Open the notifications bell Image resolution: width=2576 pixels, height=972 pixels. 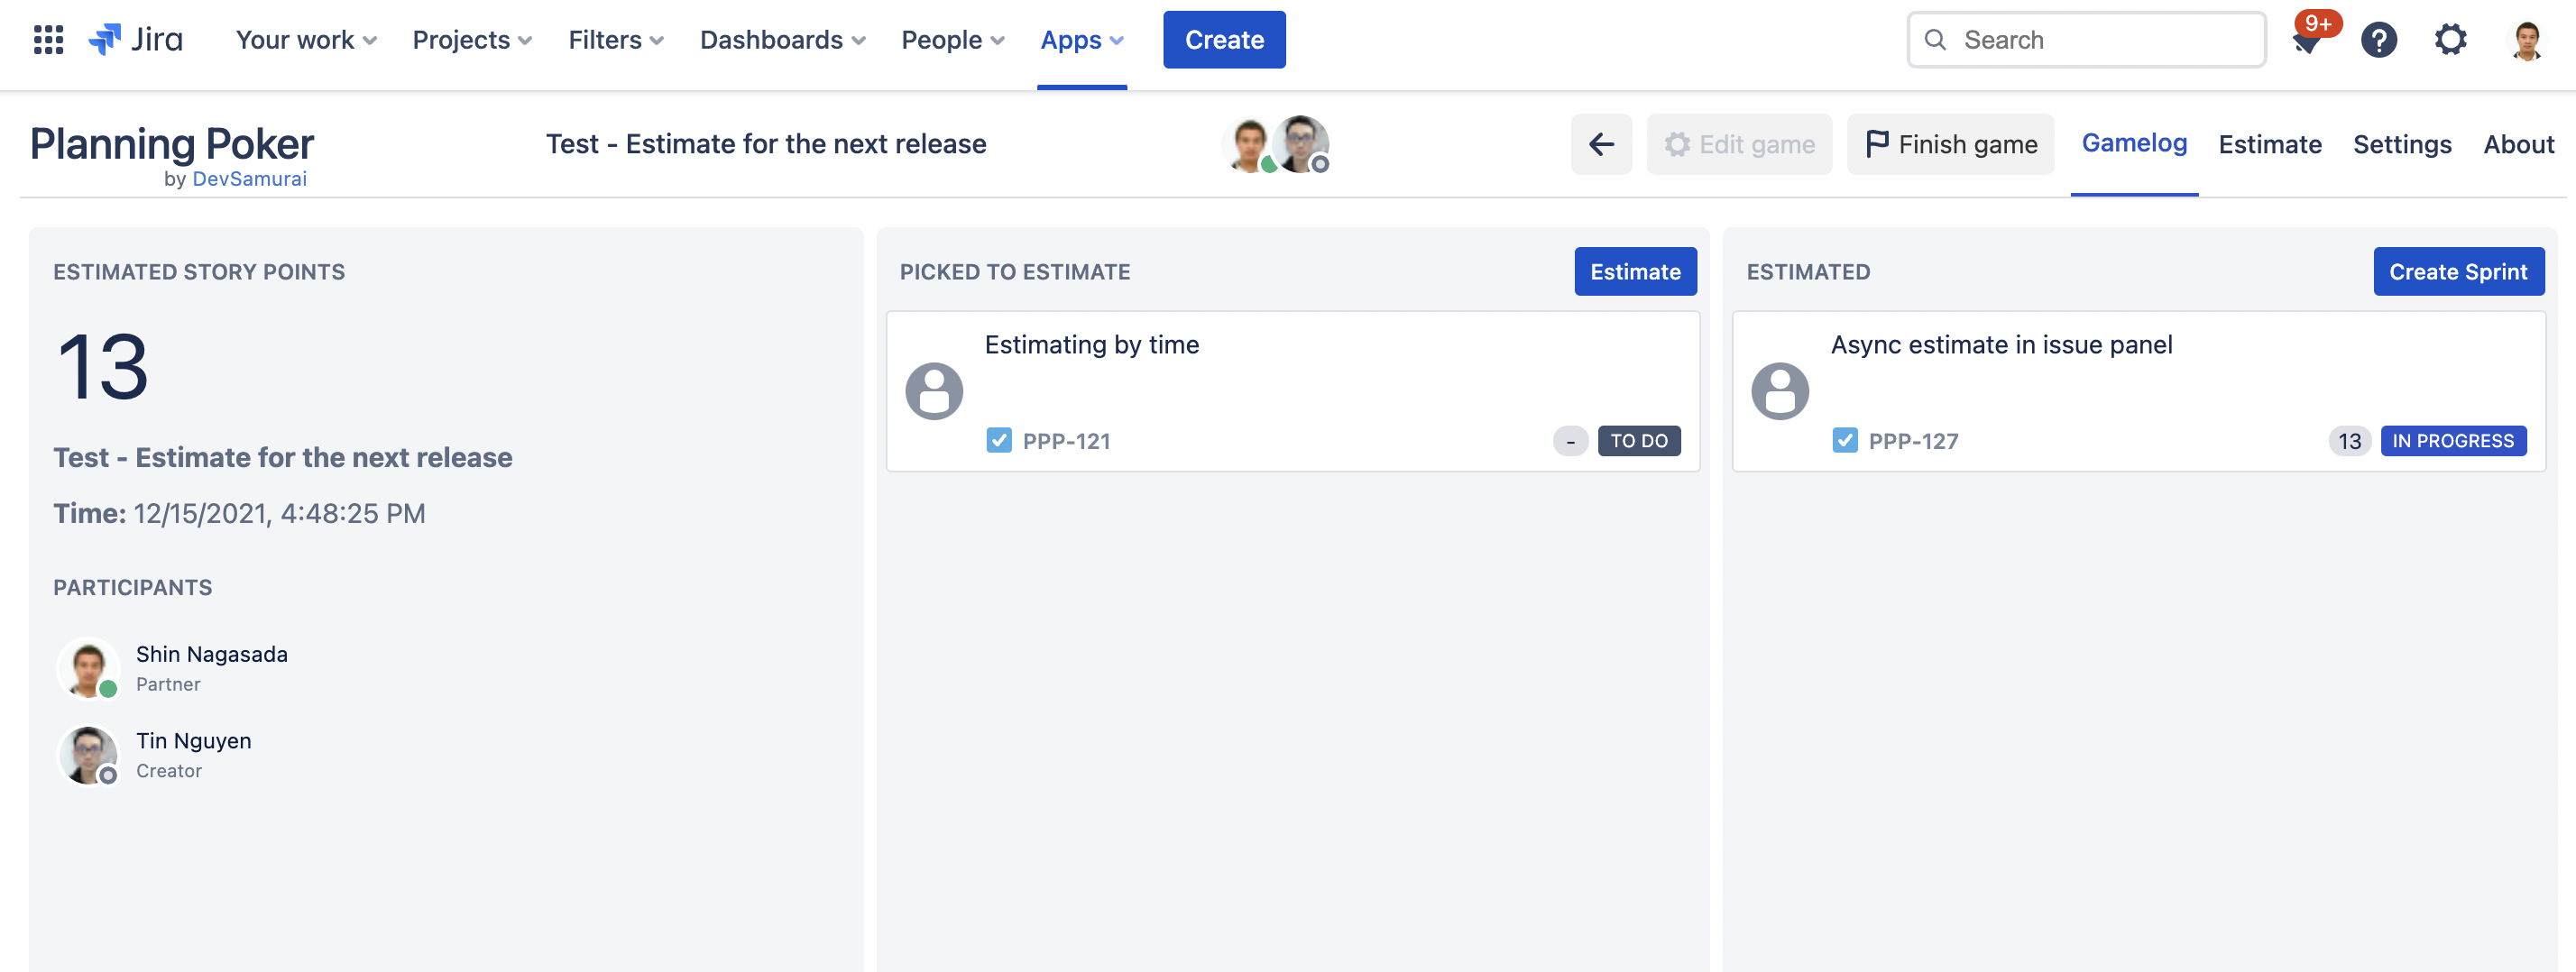pyautogui.click(x=2307, y=42)
